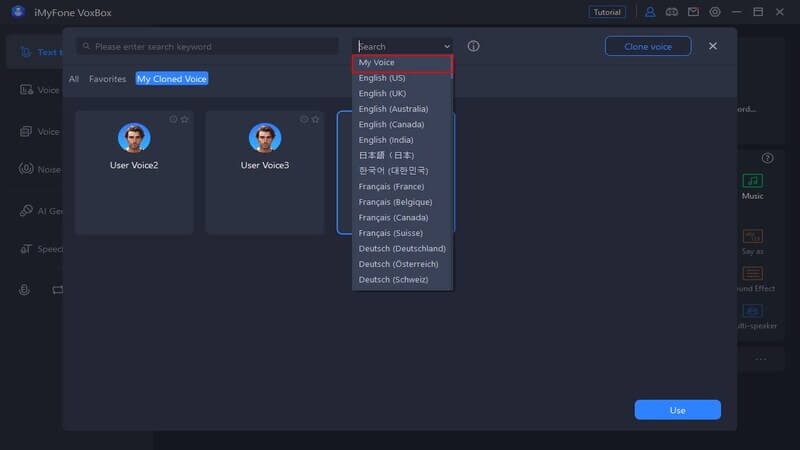Select Deutsch (Deutschland) language
Image resolution: width=800 pixels, height=450 pixels.
[402, 248]
